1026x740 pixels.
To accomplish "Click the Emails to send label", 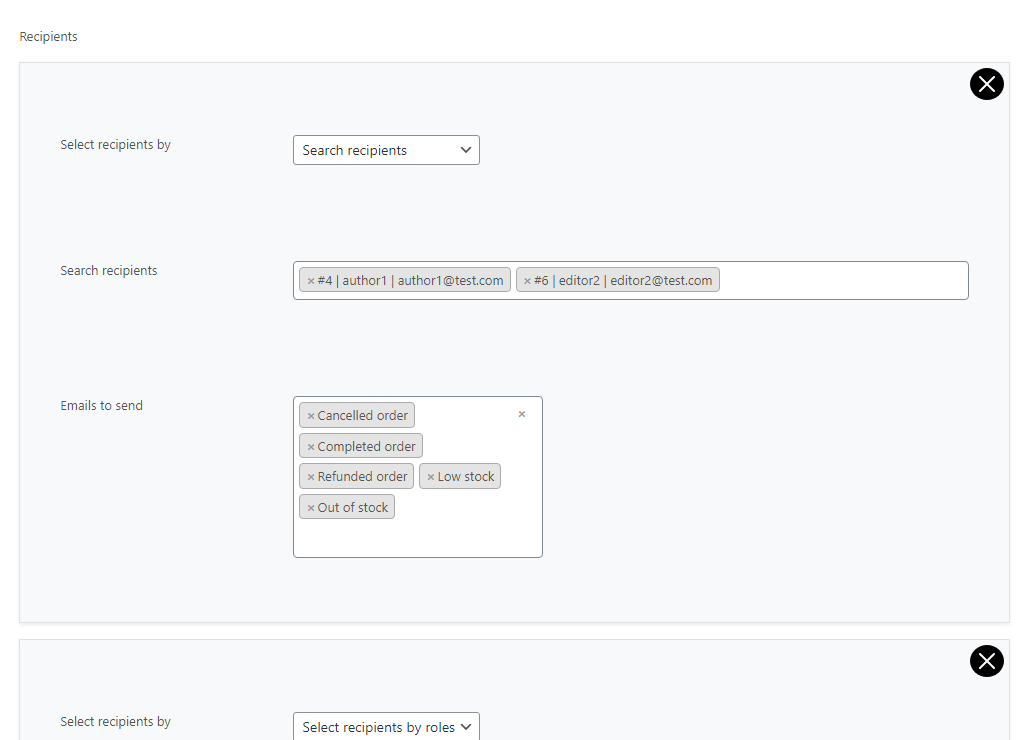I will (x=101, y=406).
